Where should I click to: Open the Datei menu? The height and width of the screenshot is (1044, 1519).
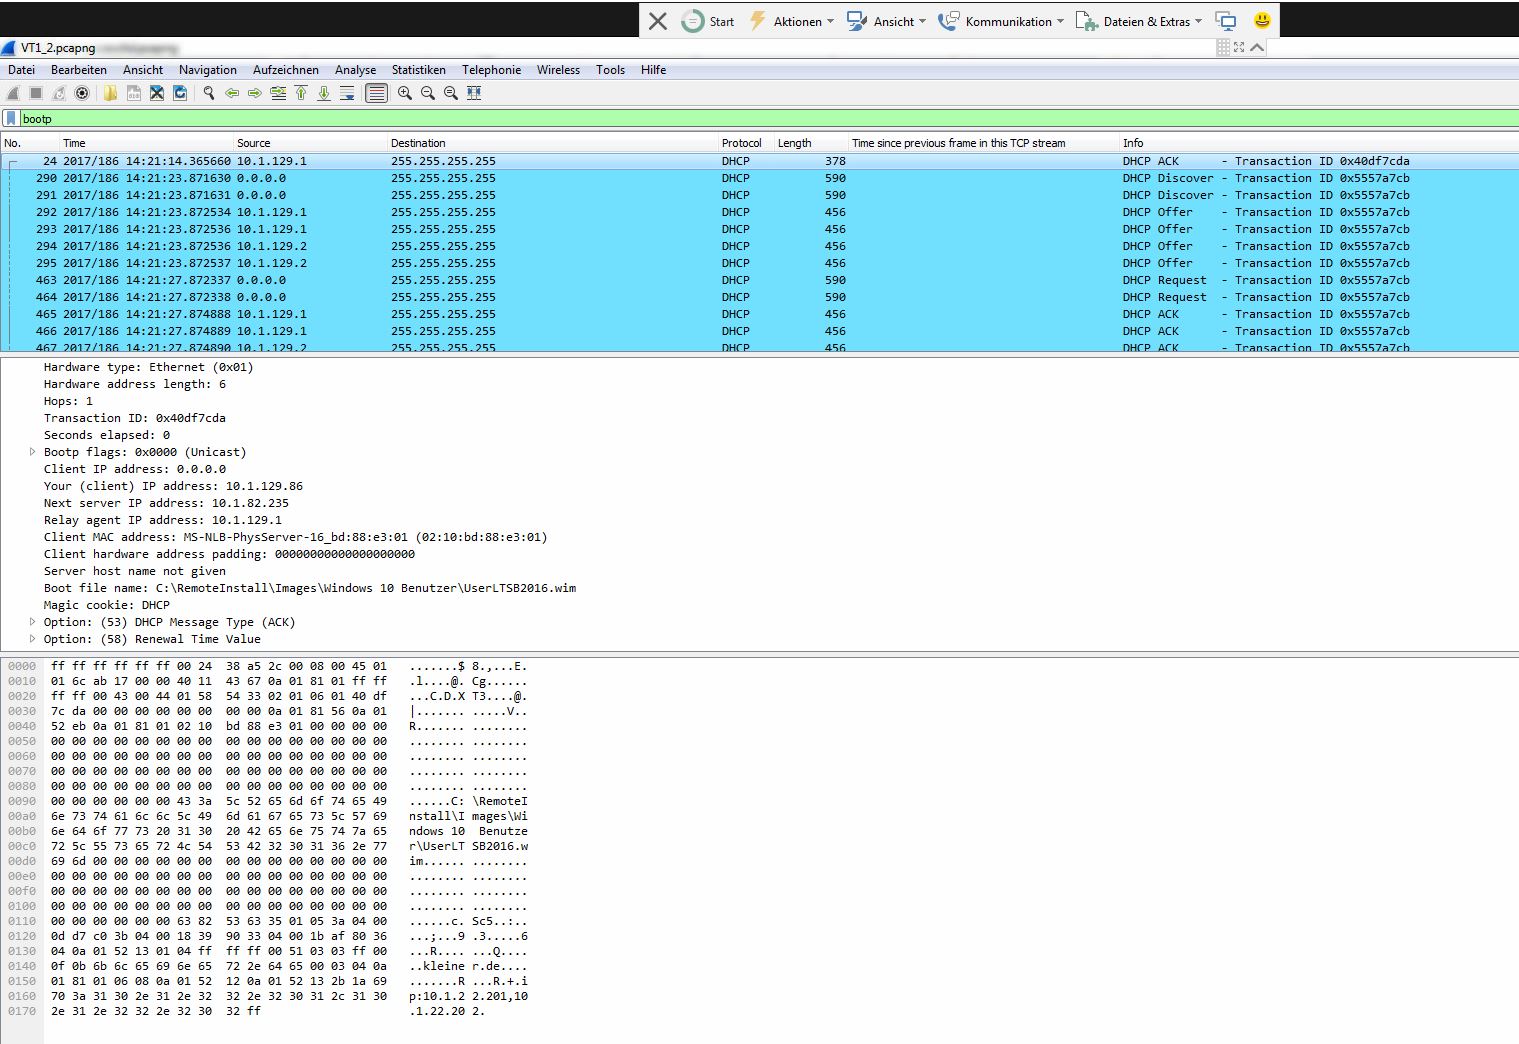coord(21,70)
